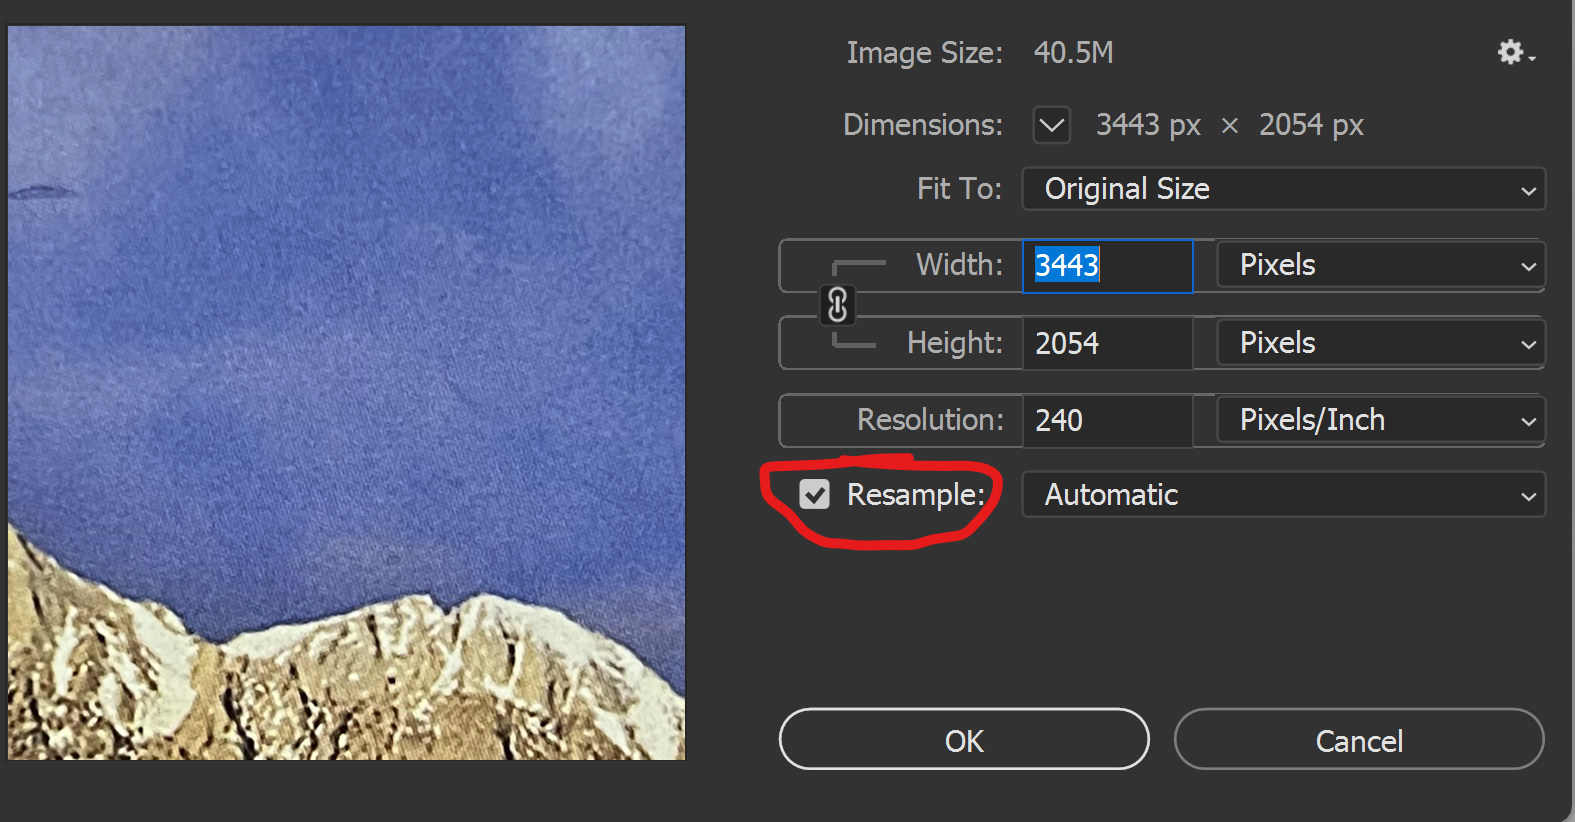
Task: Open the gear settings menu
Action: 1514,53
